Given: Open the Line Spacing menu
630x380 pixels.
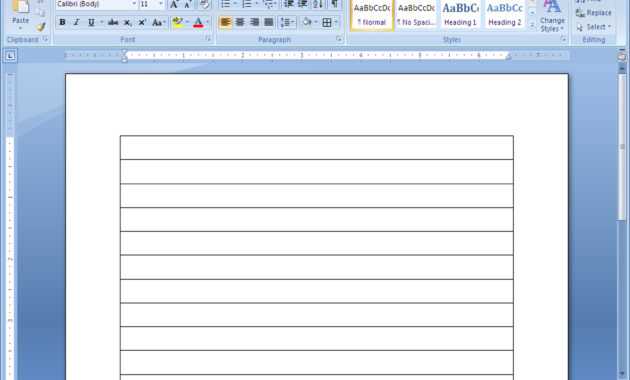Looking at the screenshot, I should coord(287,22).
